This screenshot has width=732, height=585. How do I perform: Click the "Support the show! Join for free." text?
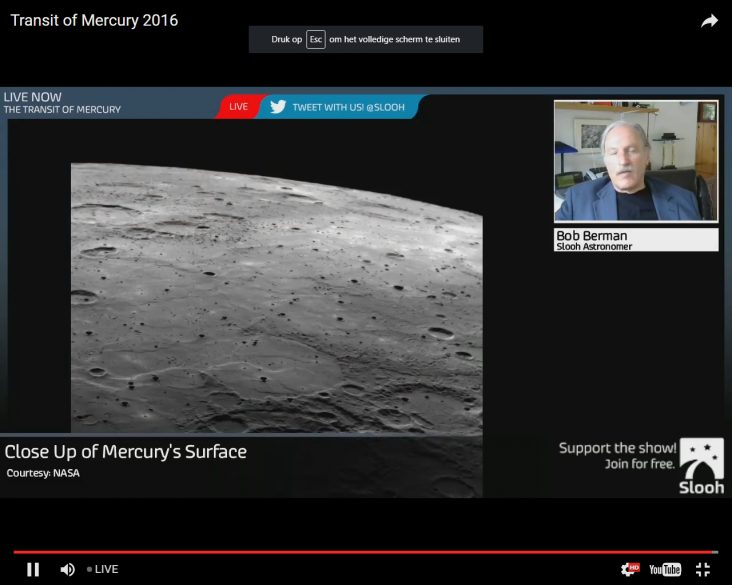(x=617, y=456)
